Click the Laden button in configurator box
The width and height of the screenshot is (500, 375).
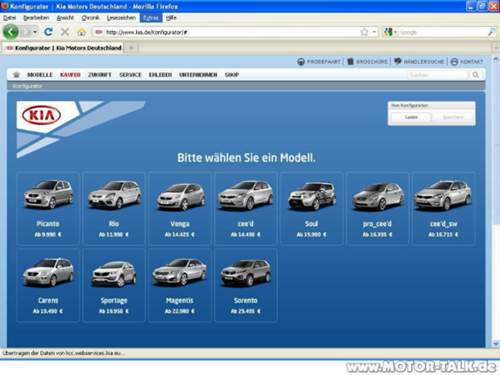[x=411, y=117]
